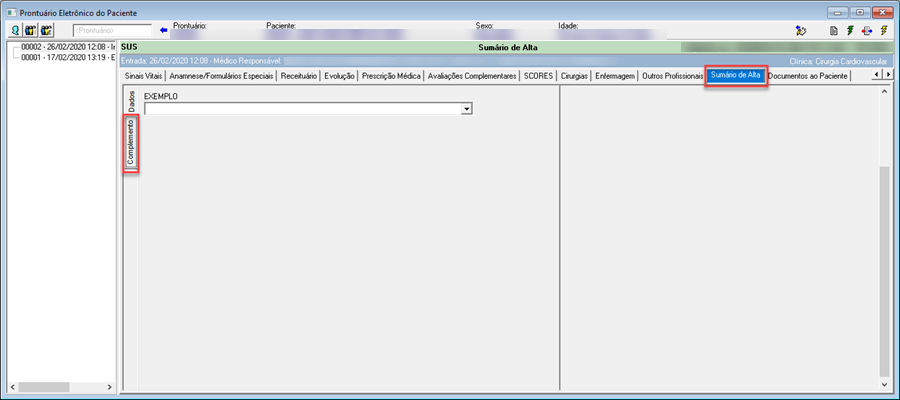The width and height of the screenshot is (900, 400).
Task: Click the red and blue arrows transfer icon
Action: [x=867, y=31]
